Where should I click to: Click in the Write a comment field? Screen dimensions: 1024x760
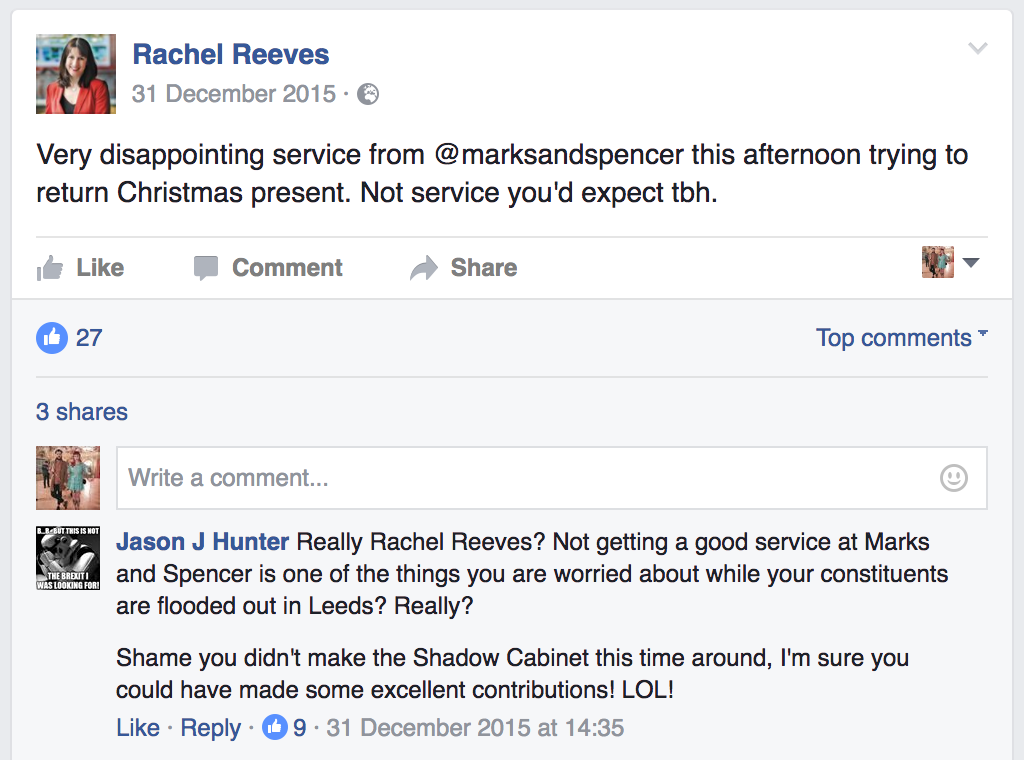click(x=552, y=478)
